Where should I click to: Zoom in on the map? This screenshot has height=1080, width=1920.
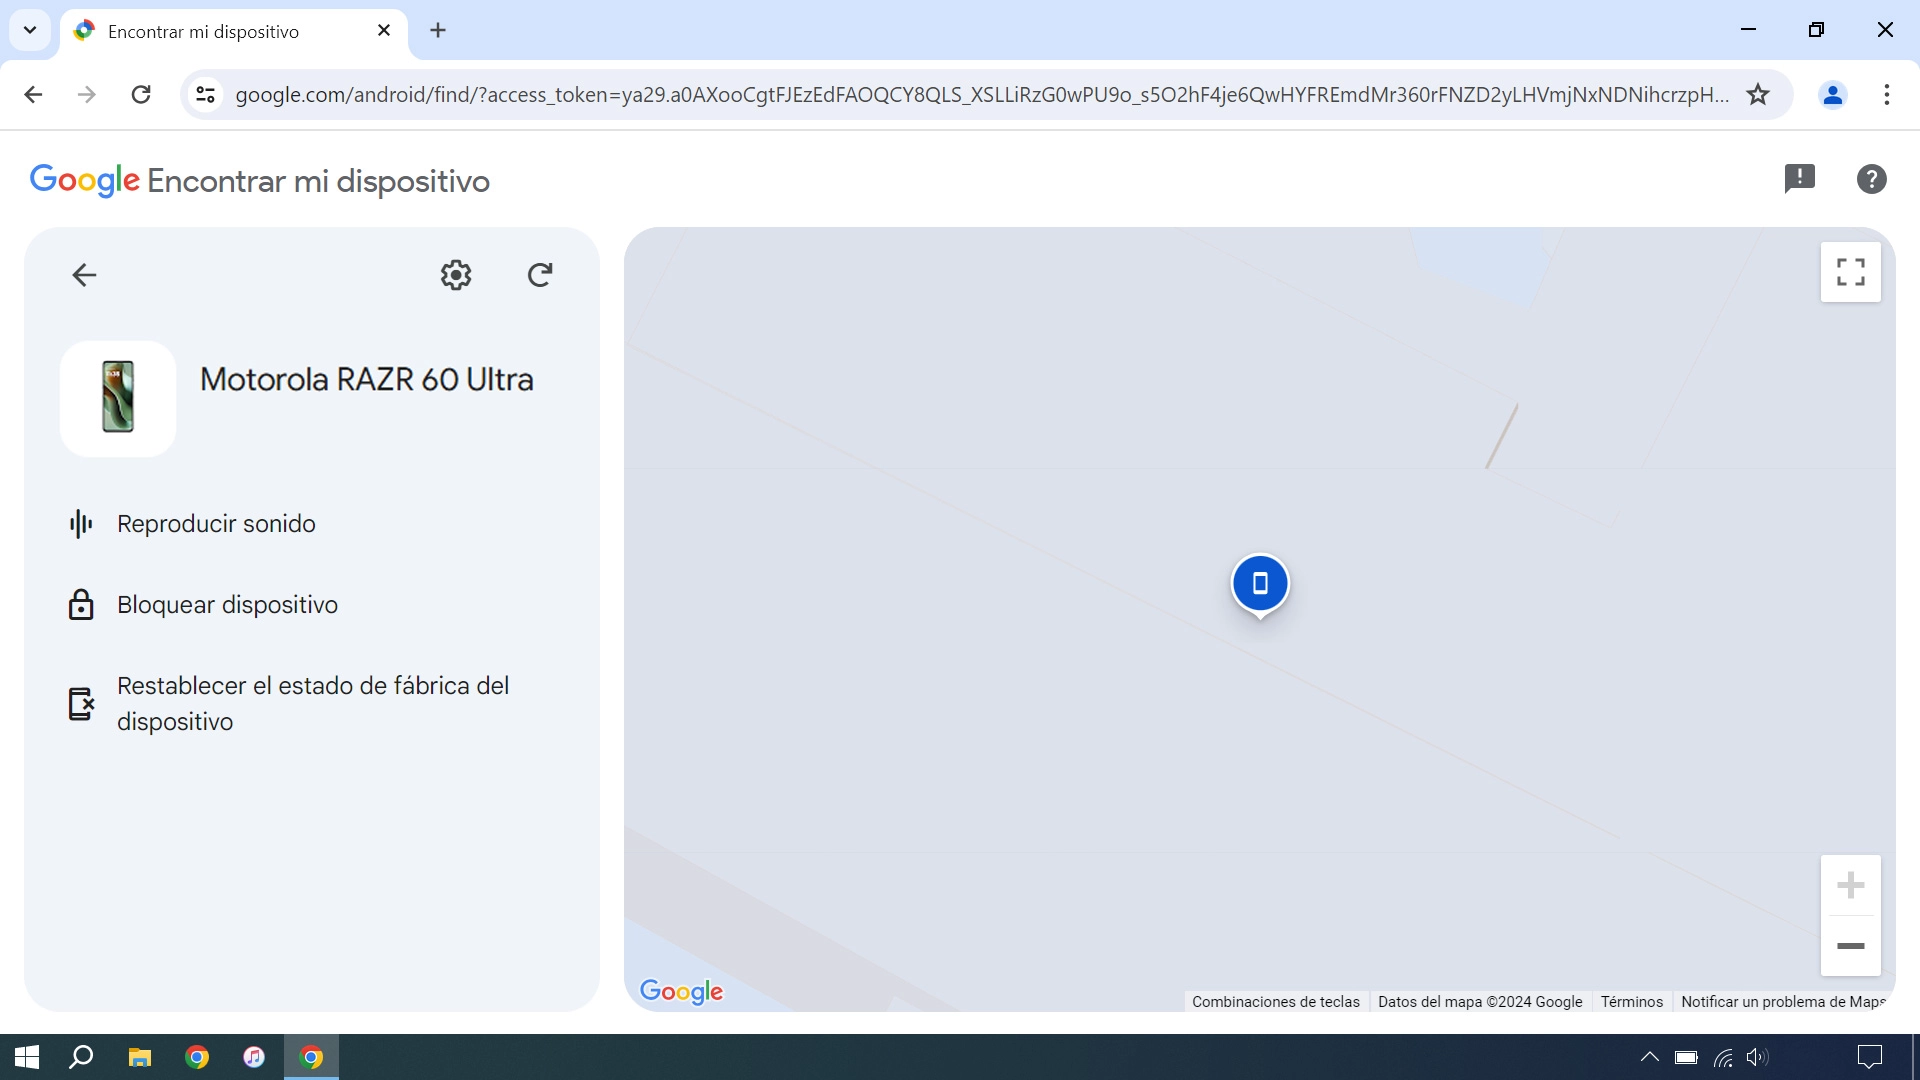tap(1851, 885)
